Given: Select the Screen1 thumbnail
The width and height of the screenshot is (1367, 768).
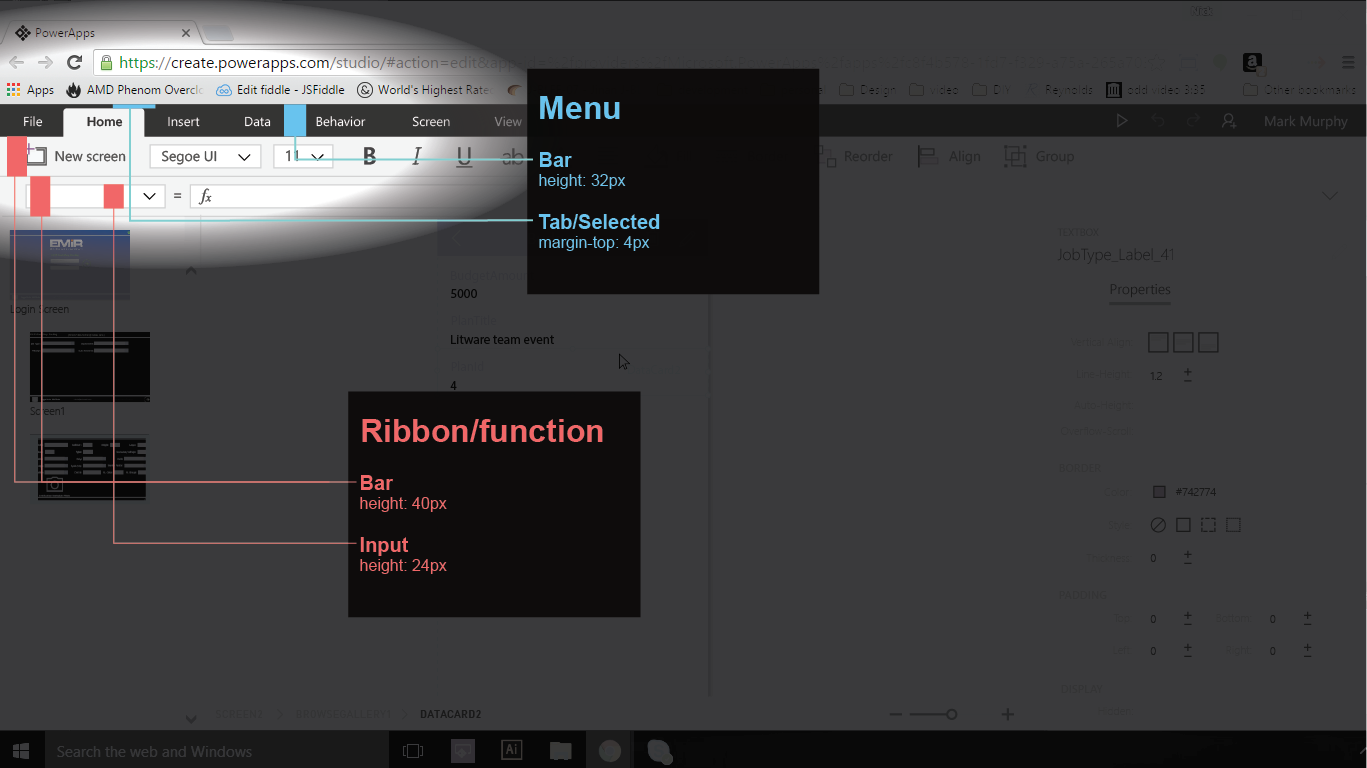Looking at the screenshot, I should click(90, 367).
